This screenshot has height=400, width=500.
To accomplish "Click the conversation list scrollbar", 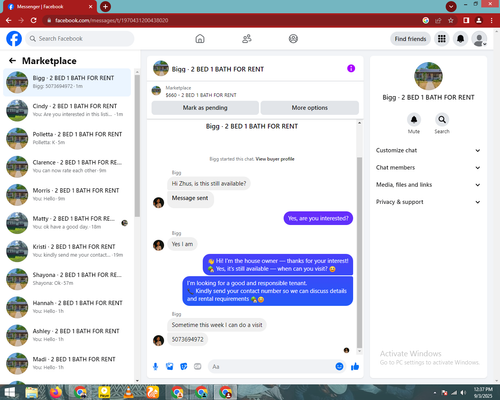I will click(137, 146).
